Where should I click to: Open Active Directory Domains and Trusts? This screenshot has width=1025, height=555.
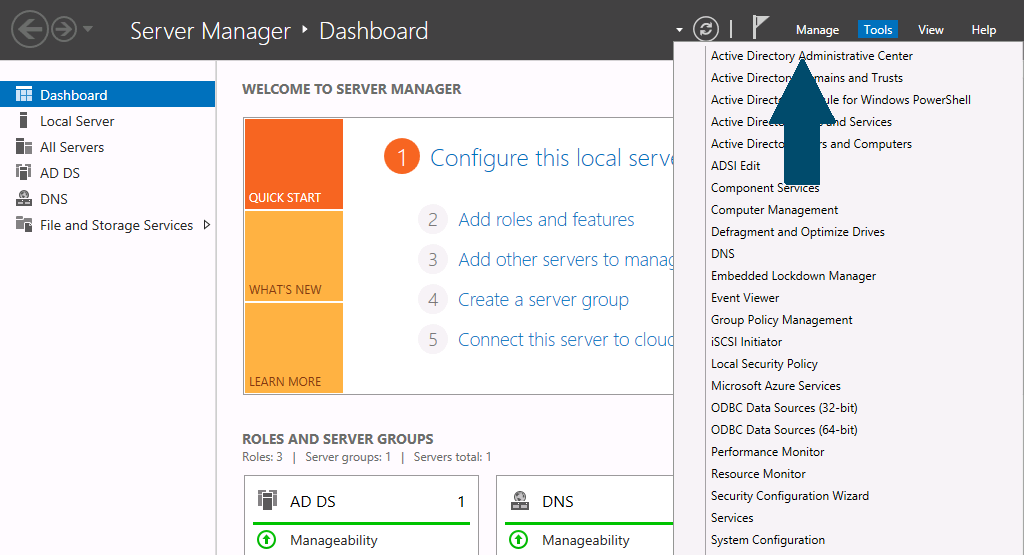tap(807, 78)
